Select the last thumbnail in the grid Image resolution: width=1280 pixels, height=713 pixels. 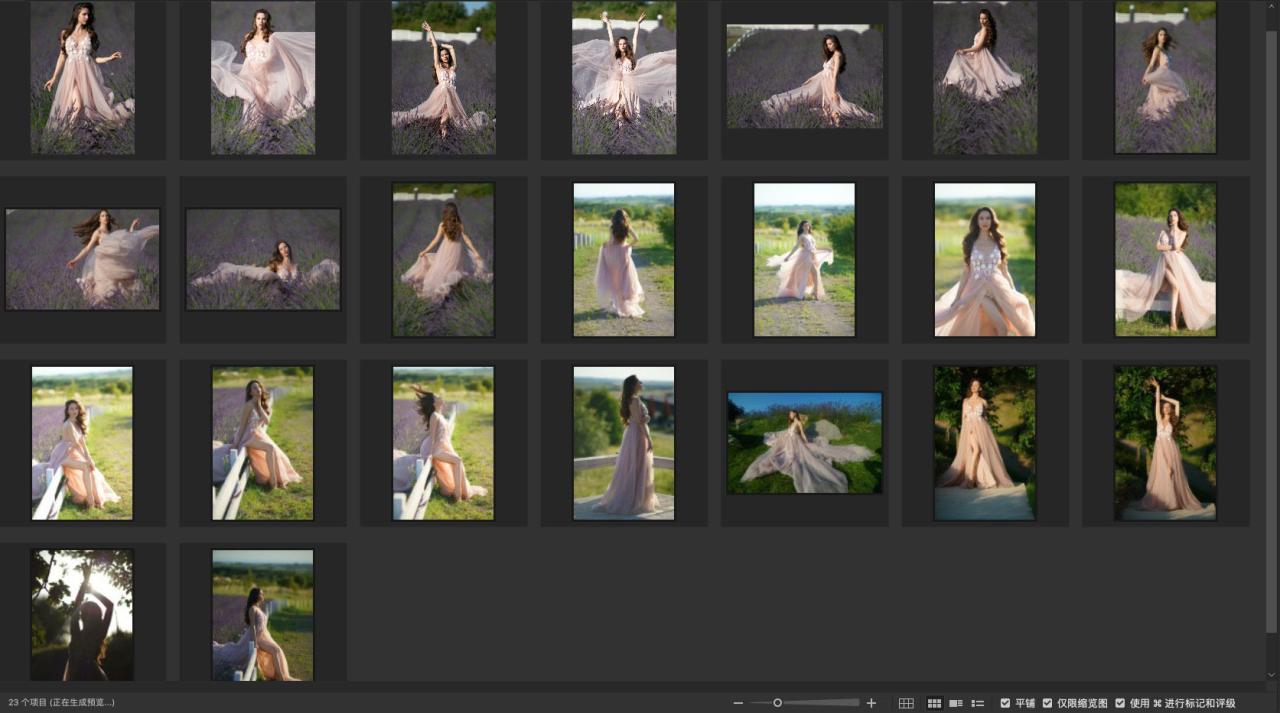[263, 615]
